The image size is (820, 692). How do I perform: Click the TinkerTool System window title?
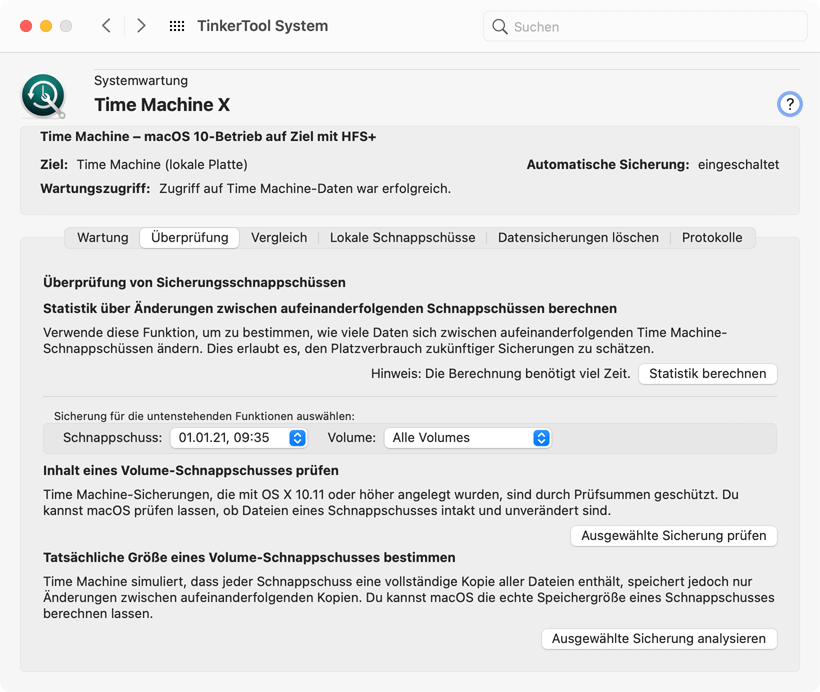(263, 26)
